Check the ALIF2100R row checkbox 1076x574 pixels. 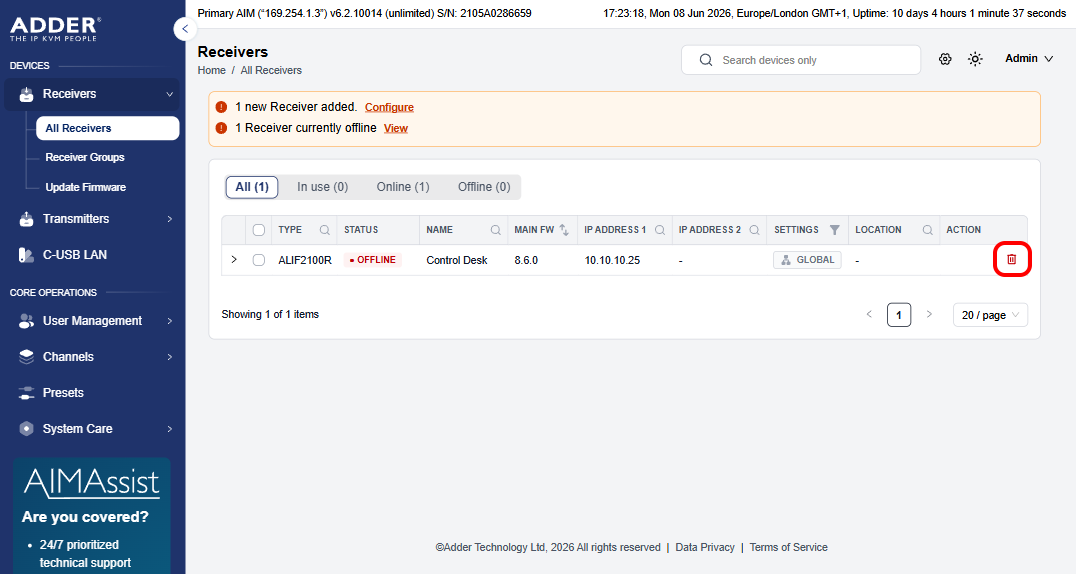pyautogui.click(x=259, y=260)
